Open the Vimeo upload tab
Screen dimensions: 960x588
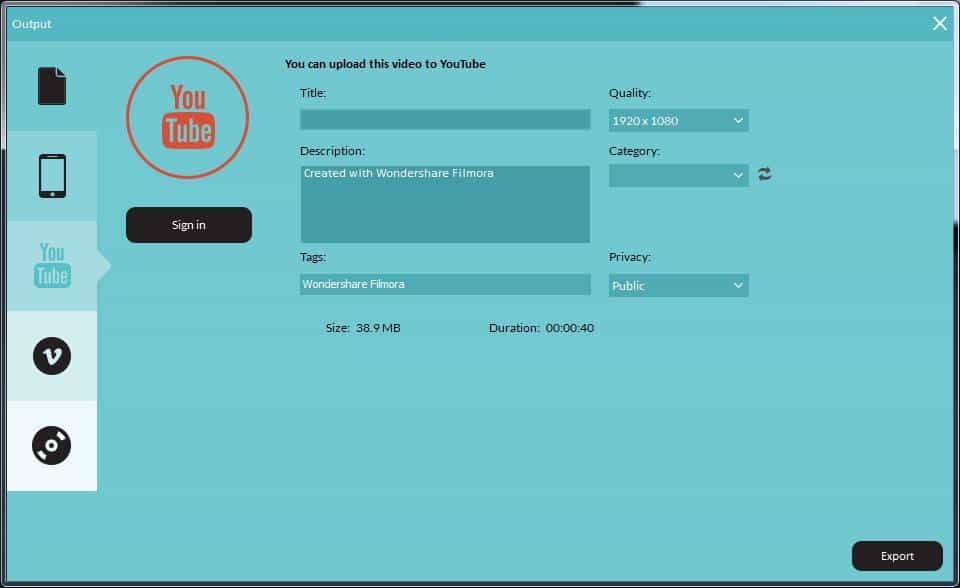pyautogui.click(x=52, y=356)
